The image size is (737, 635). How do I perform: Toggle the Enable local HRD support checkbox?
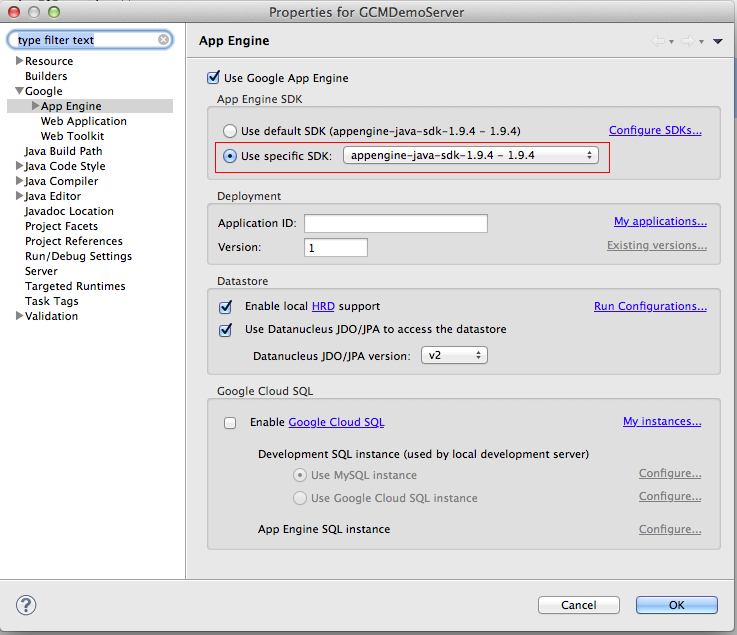point(226,306)
